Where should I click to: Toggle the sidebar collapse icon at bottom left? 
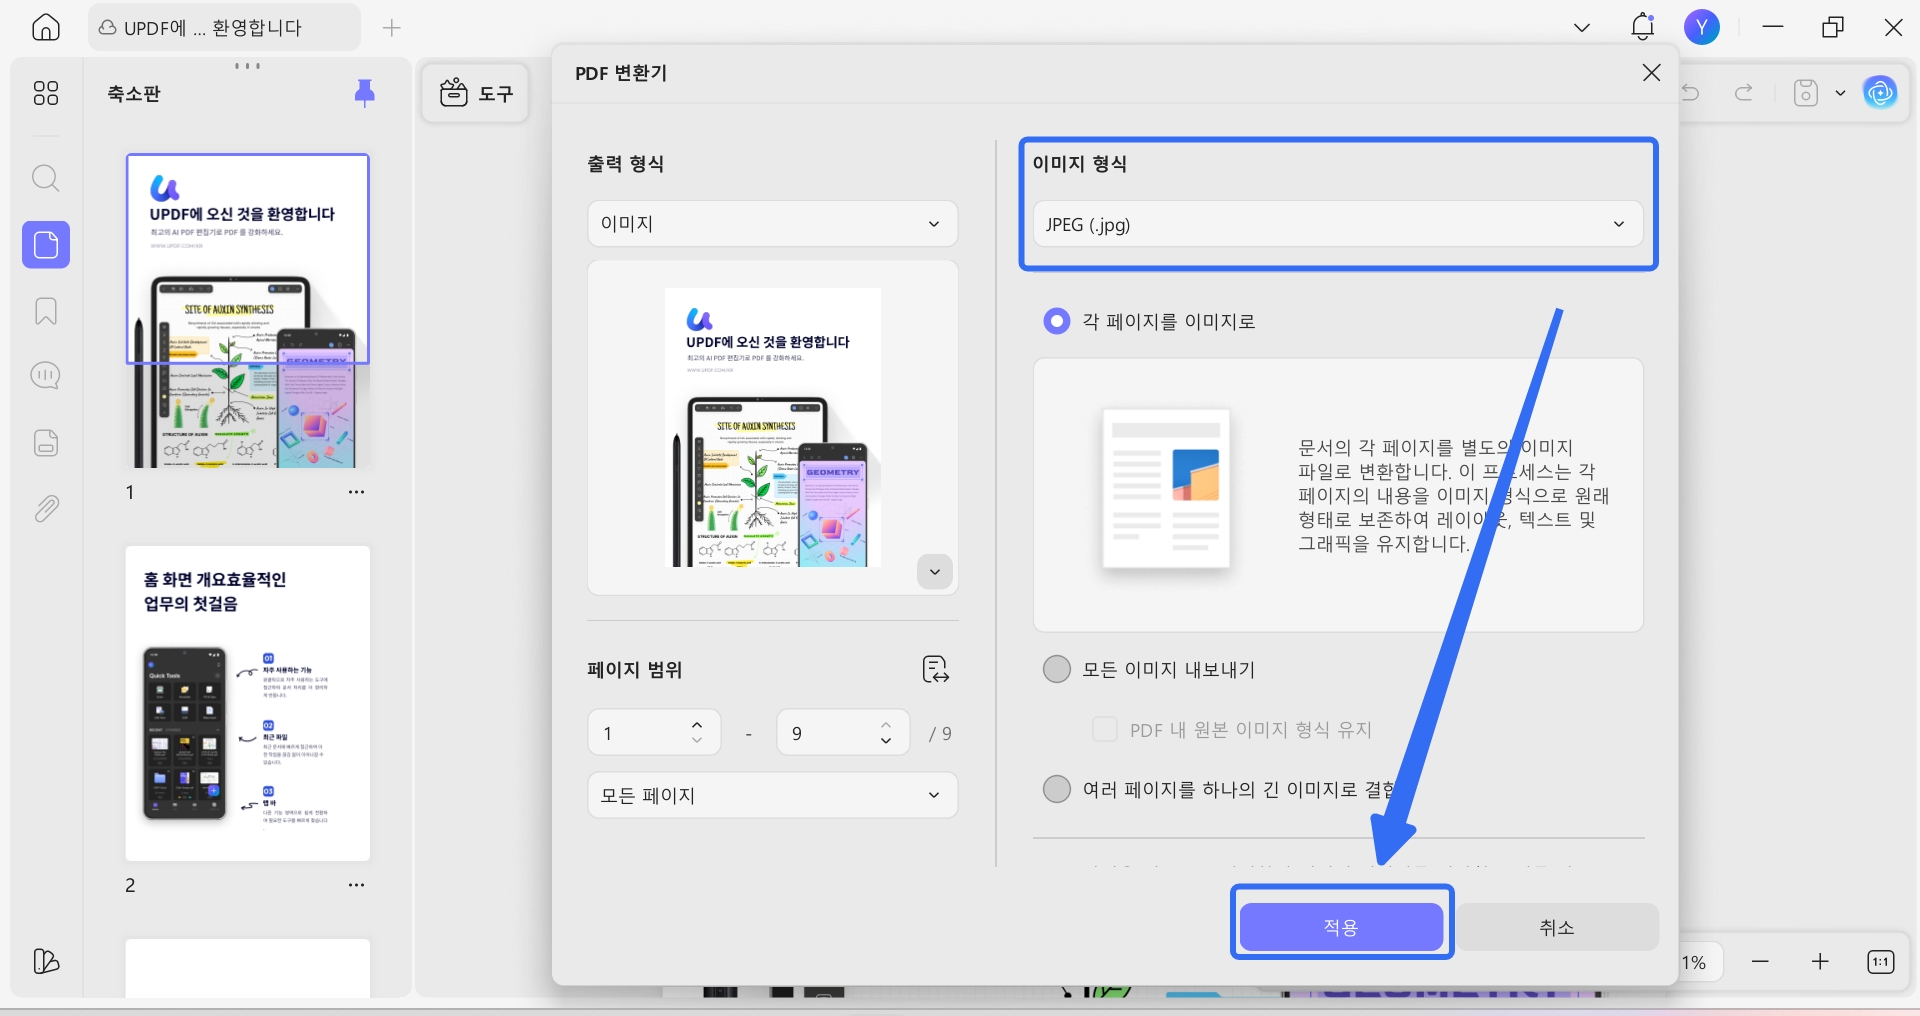pyautogui.click(x=46, y=961)
